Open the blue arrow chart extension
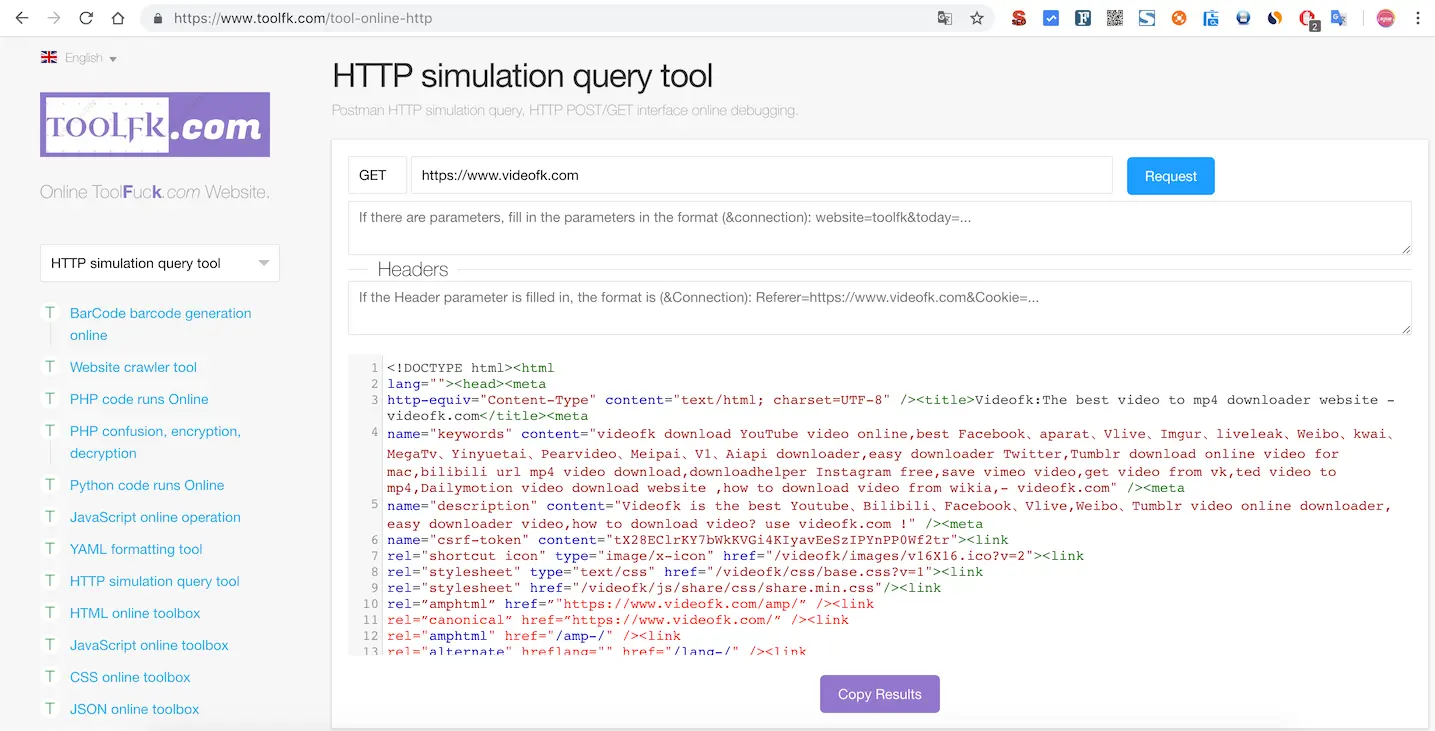This screenshot has height=731, width=1435. [1050, 17]
